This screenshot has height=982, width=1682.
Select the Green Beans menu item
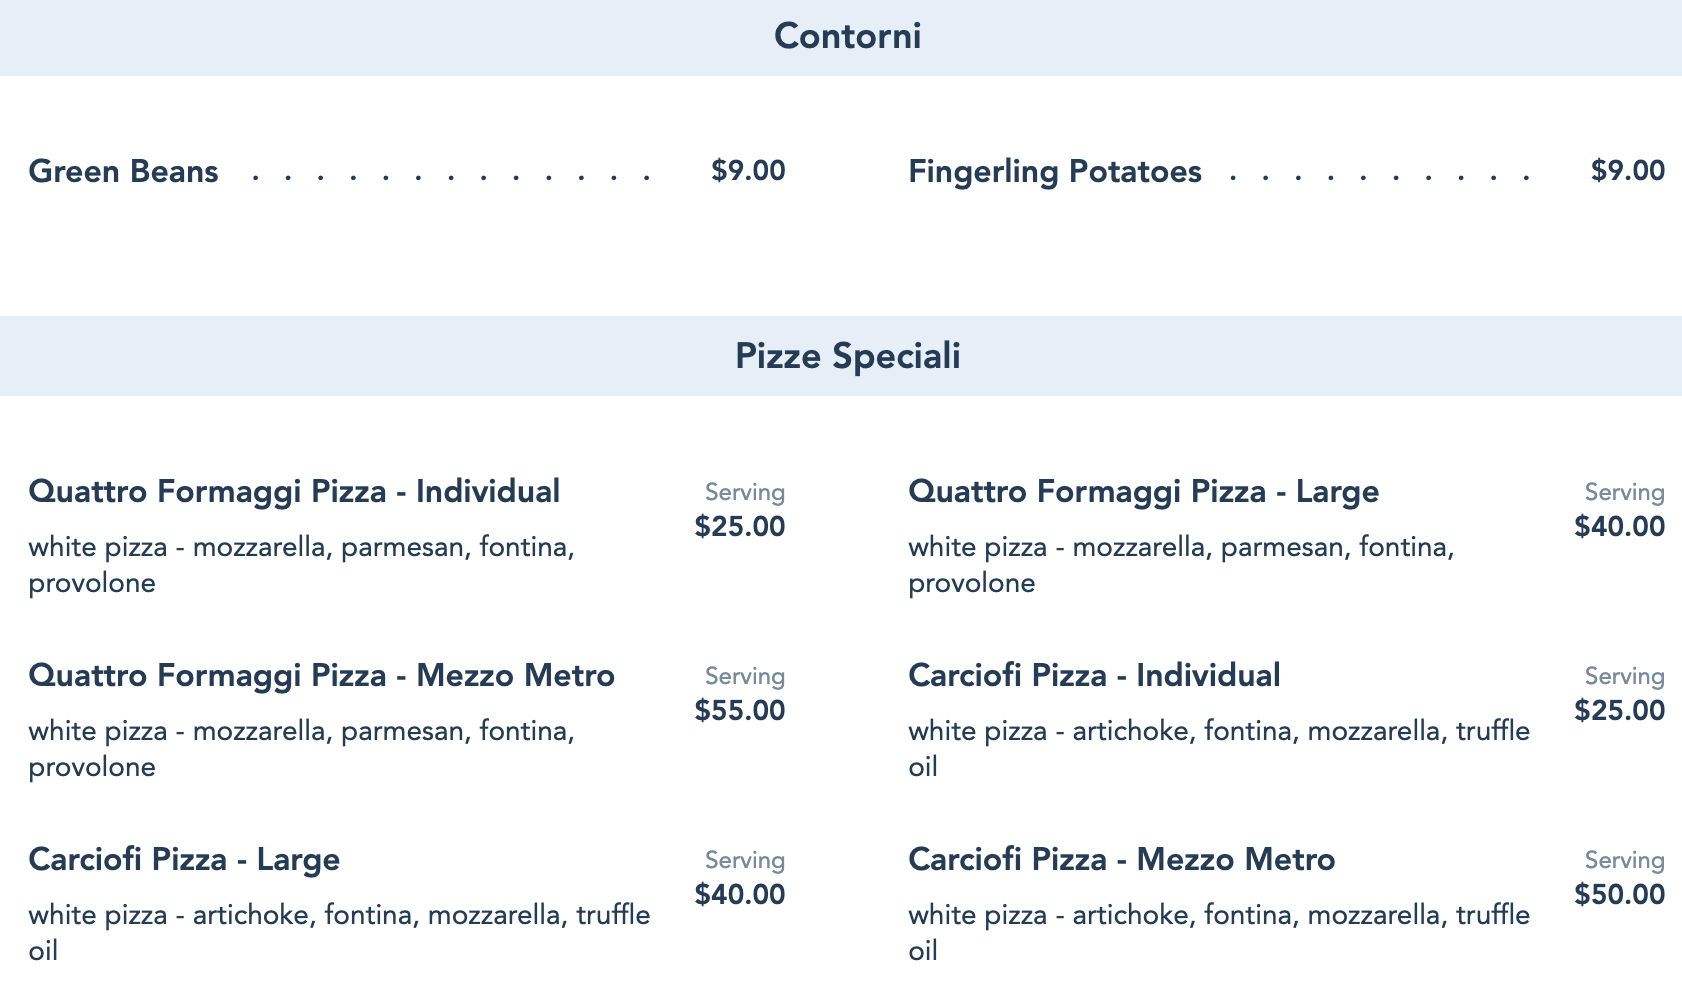tap(124, 172)
